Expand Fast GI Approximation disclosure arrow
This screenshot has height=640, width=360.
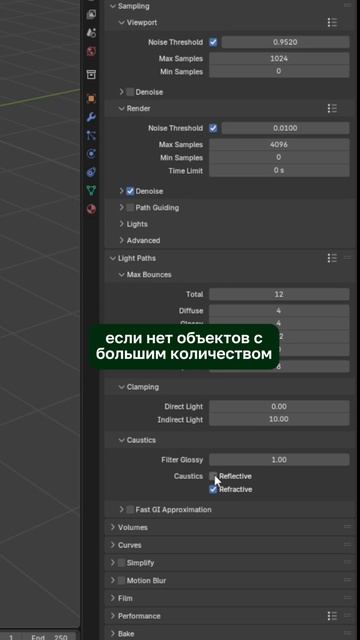(x=121, y=509)
